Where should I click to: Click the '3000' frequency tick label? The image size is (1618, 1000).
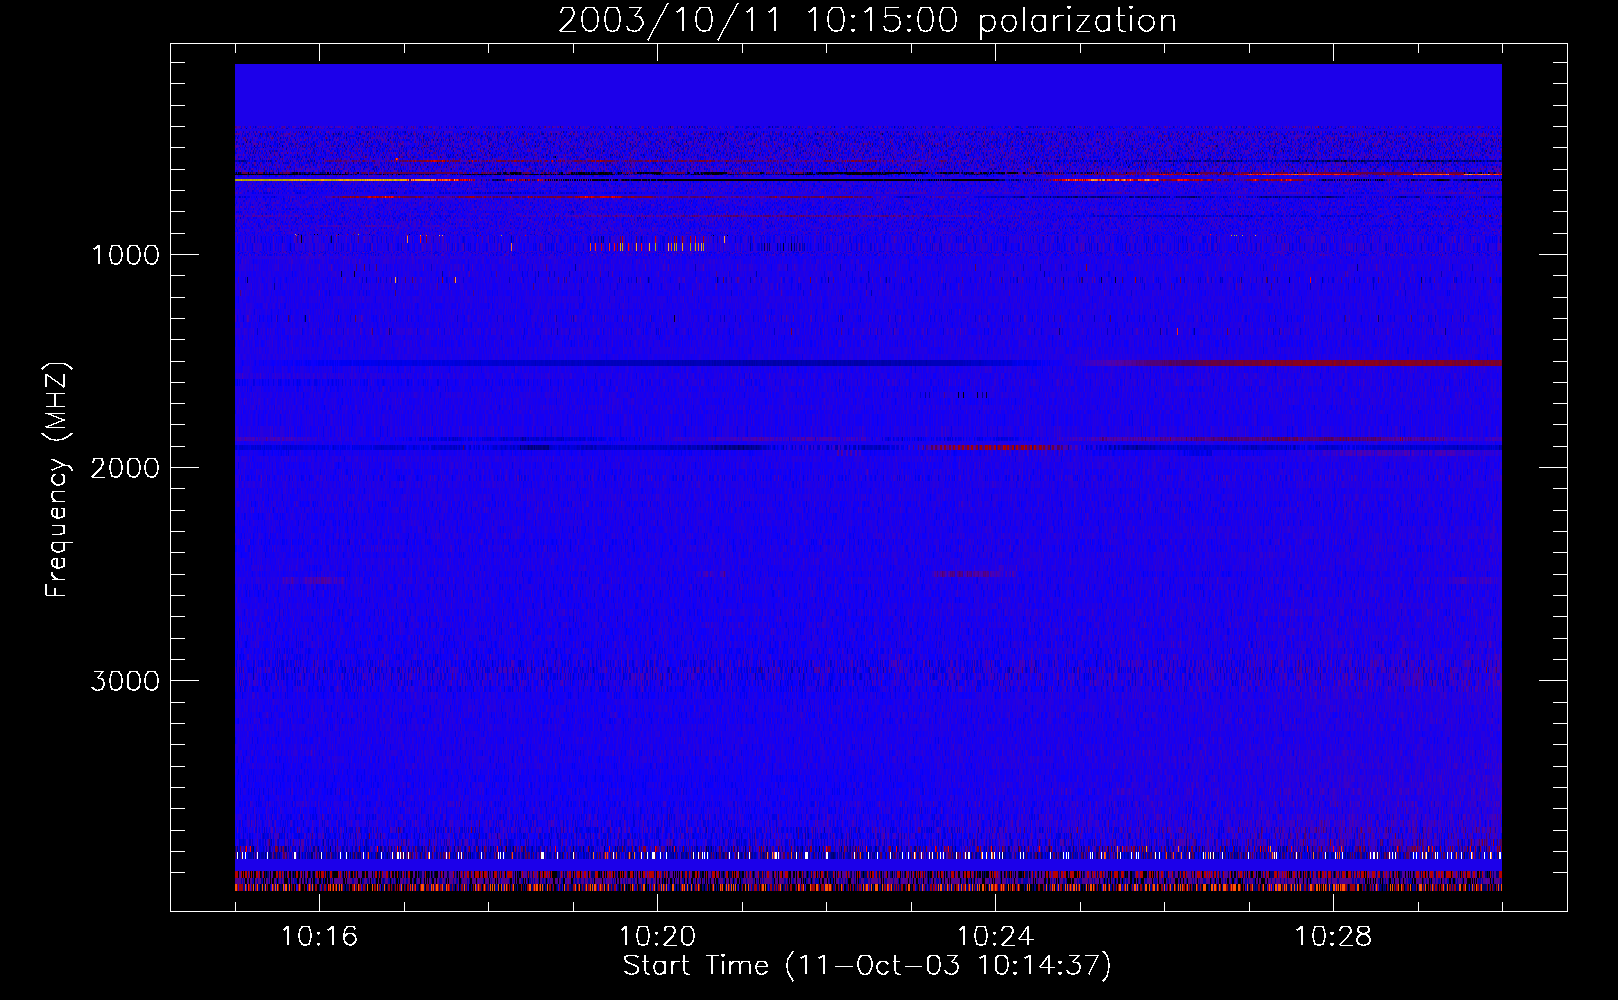pyautogui.click(x=125, y=681)
